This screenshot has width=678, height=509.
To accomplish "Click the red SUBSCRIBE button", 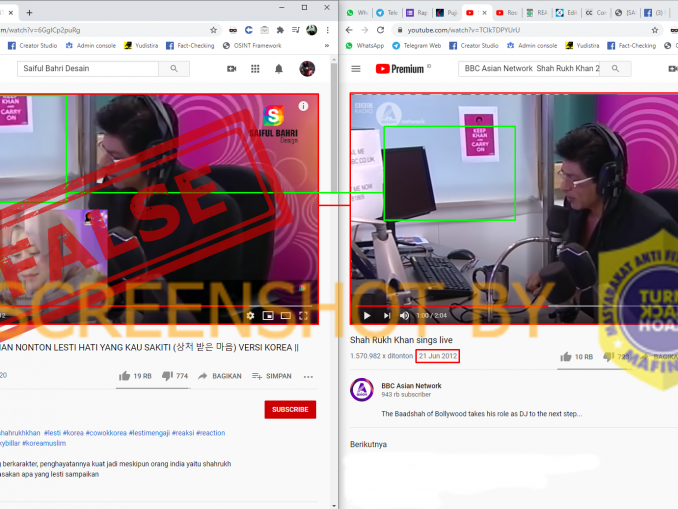I will point(290,410).
